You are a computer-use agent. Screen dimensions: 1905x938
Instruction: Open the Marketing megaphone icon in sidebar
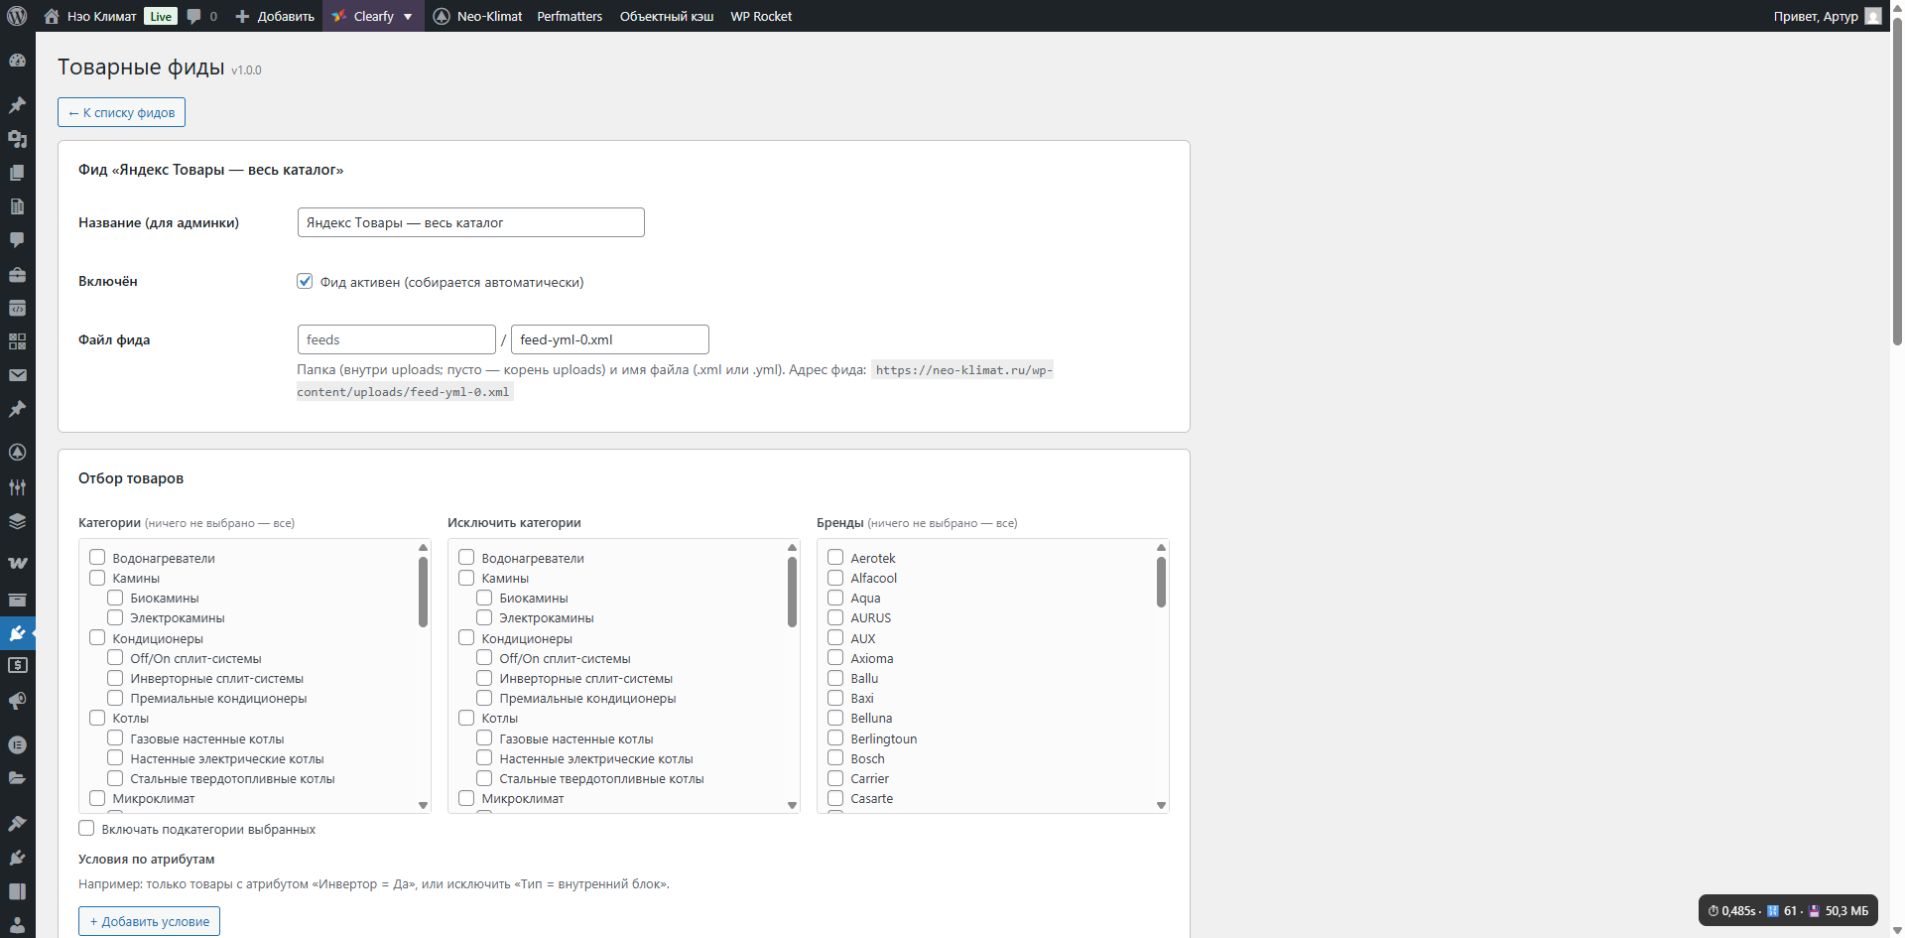[17, 701]
